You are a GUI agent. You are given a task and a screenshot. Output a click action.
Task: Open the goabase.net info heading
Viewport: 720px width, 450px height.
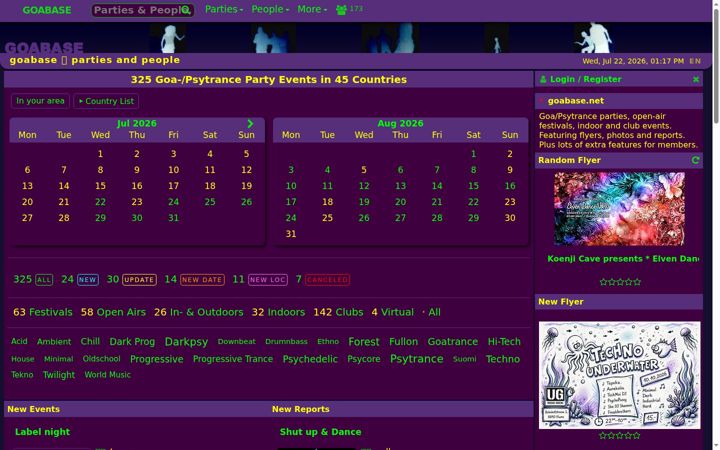pyautogui.click(x=576, y=101)
